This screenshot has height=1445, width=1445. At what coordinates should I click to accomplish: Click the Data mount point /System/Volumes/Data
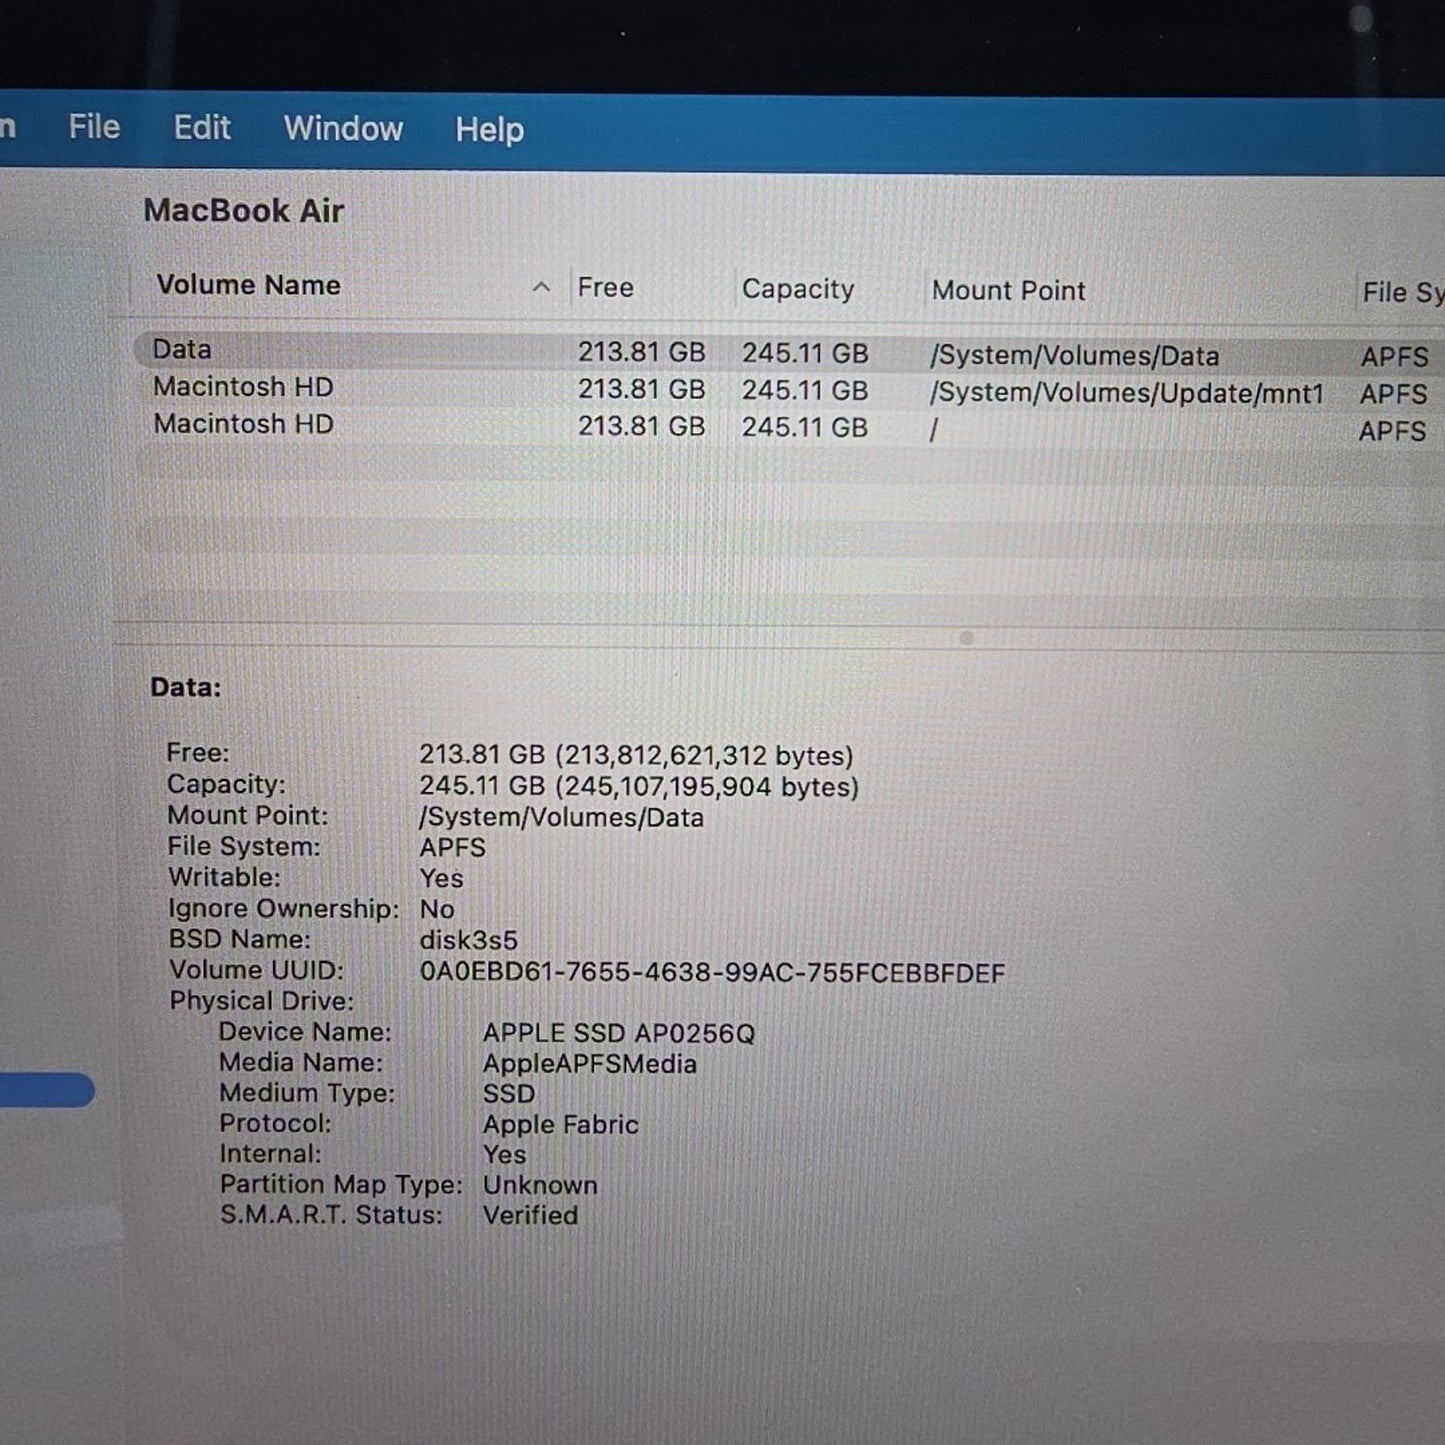point(1075,356)
